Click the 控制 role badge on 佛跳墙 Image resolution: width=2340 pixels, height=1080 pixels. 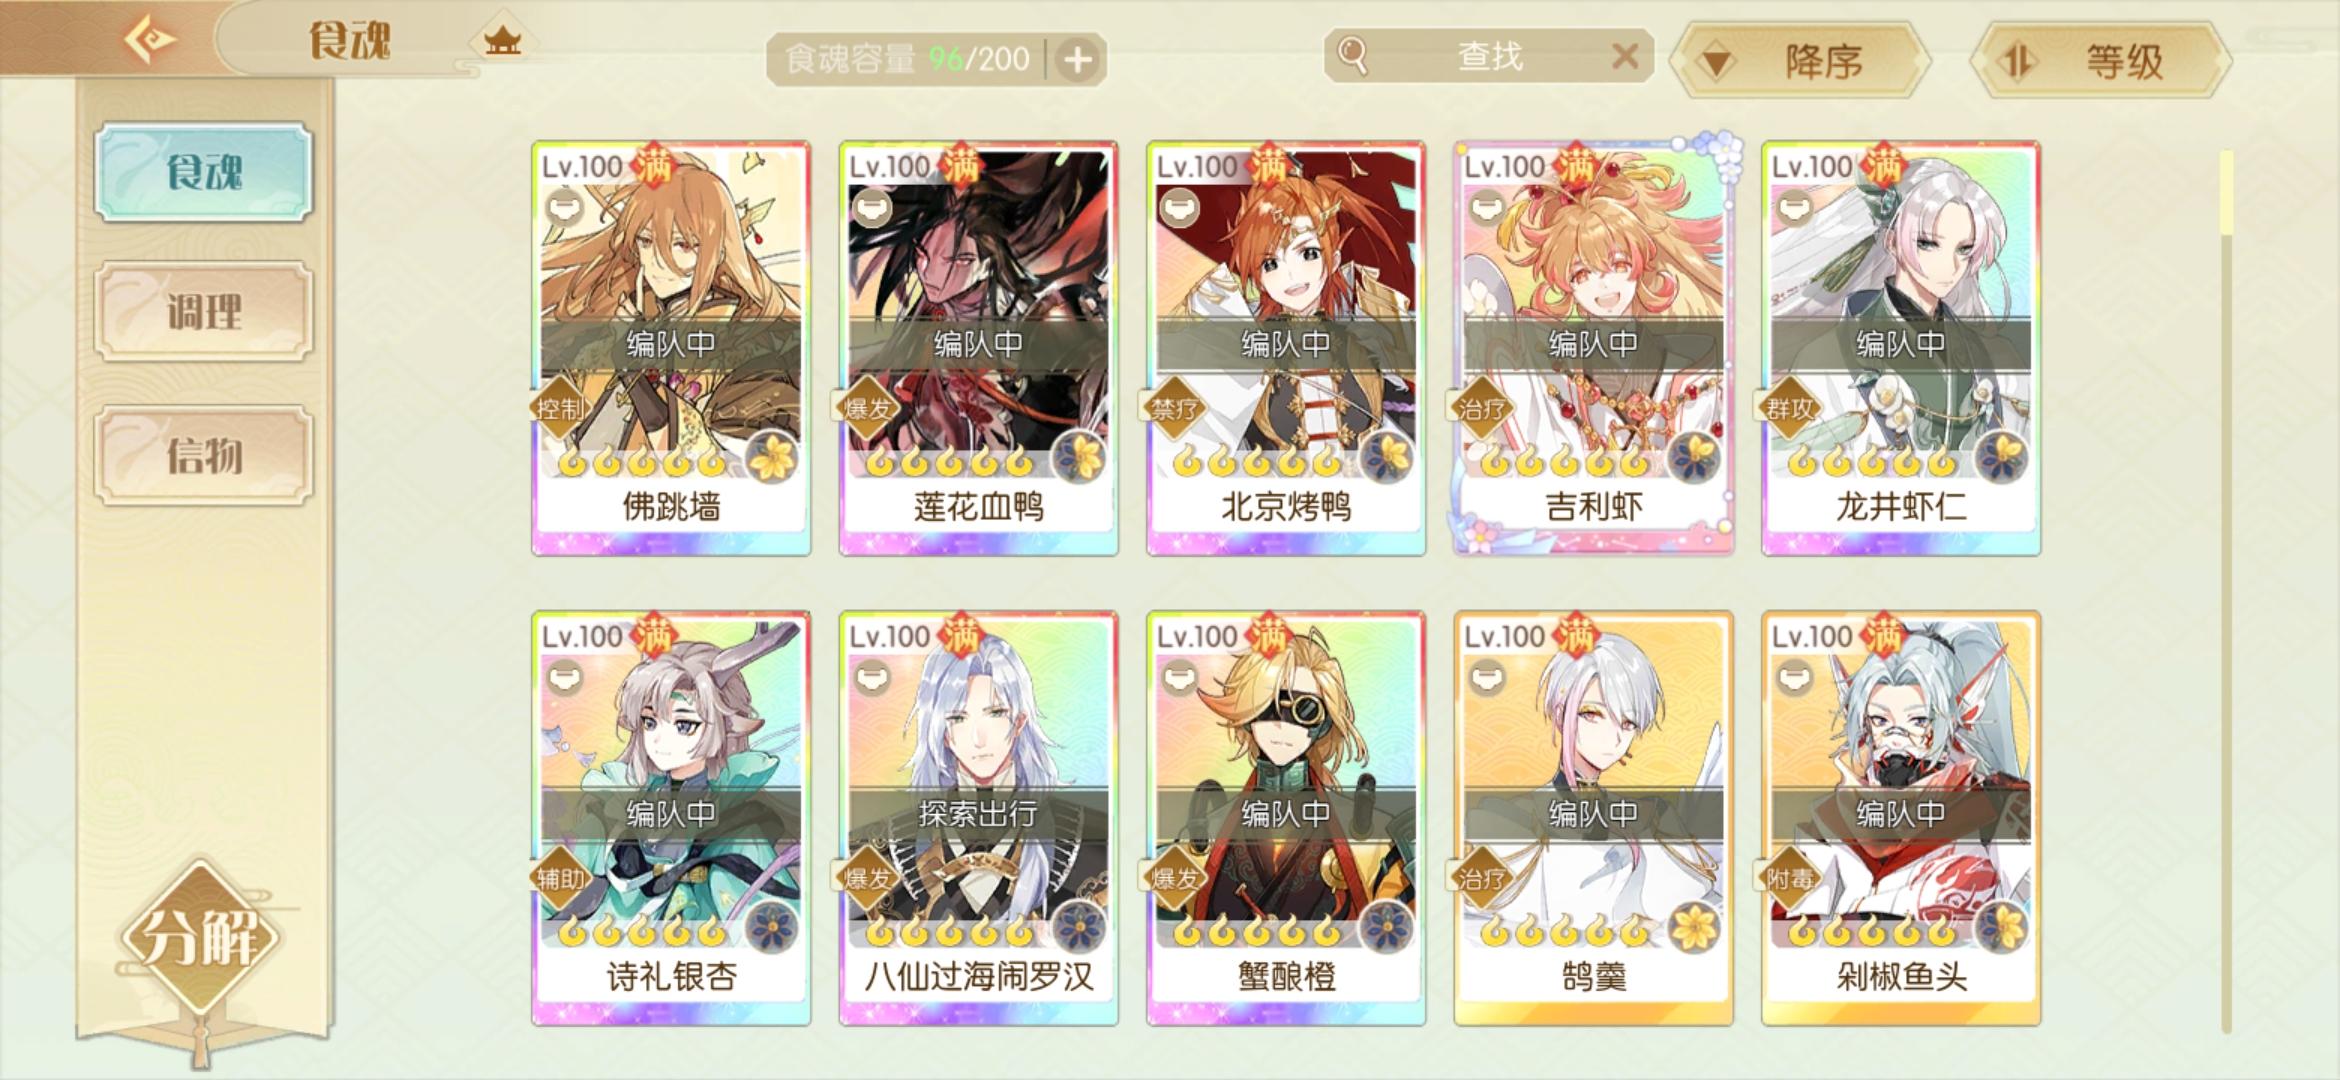tap(561, 408)
